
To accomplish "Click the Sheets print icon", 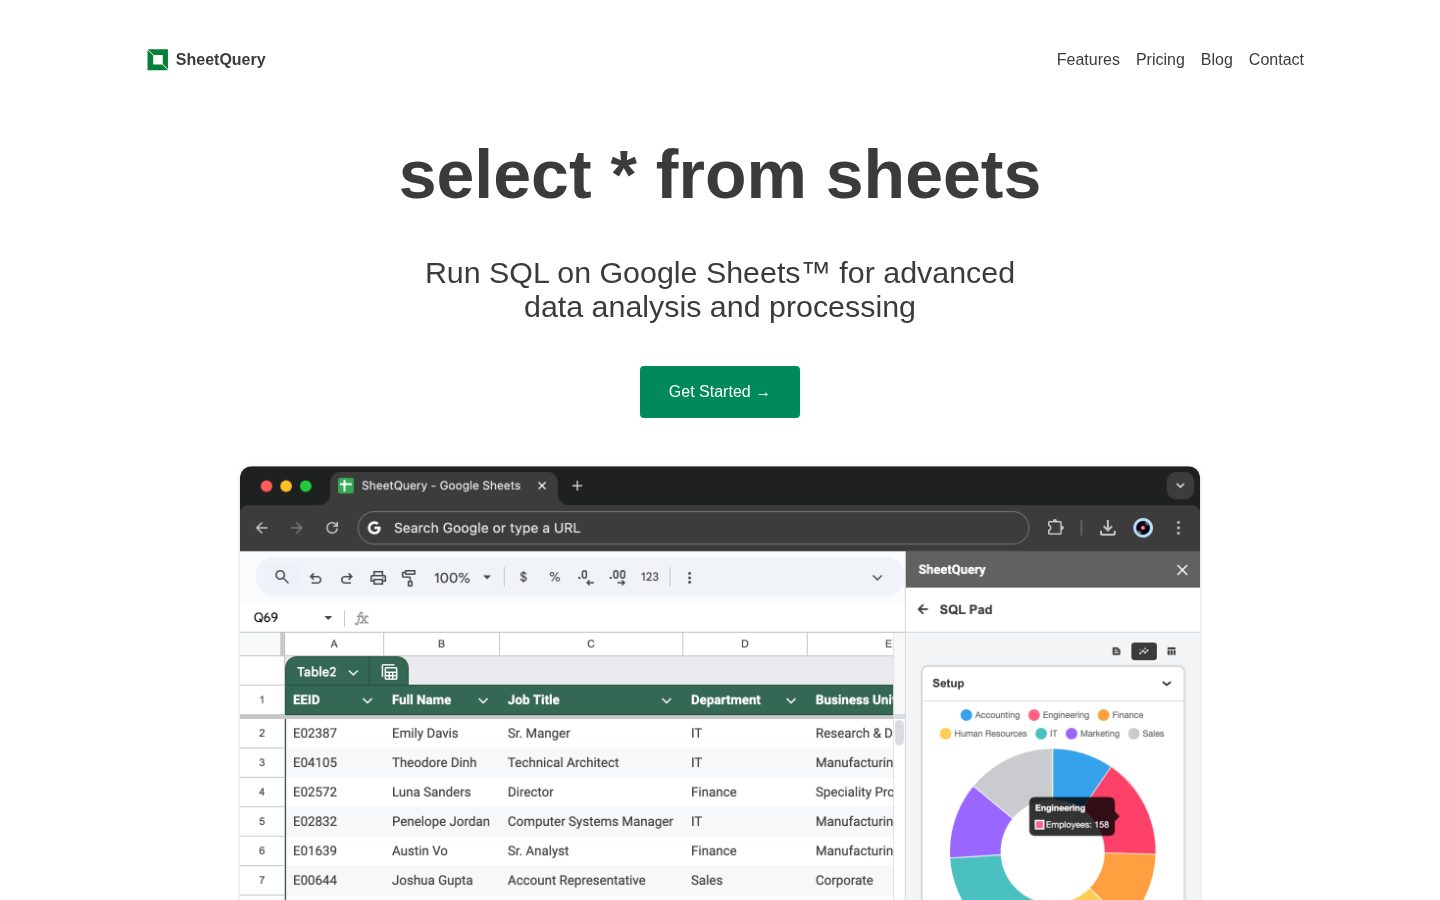I will coord(378,578).
